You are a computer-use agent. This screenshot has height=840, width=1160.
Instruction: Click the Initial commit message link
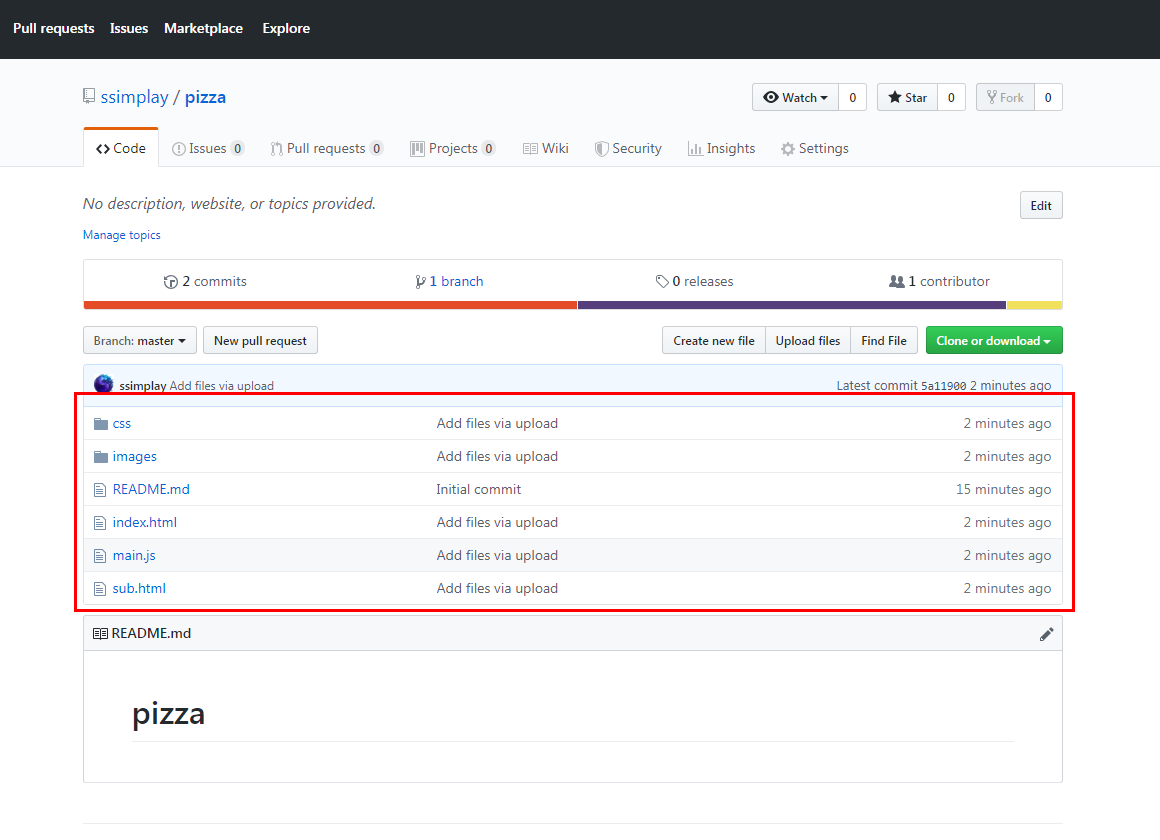479,489
